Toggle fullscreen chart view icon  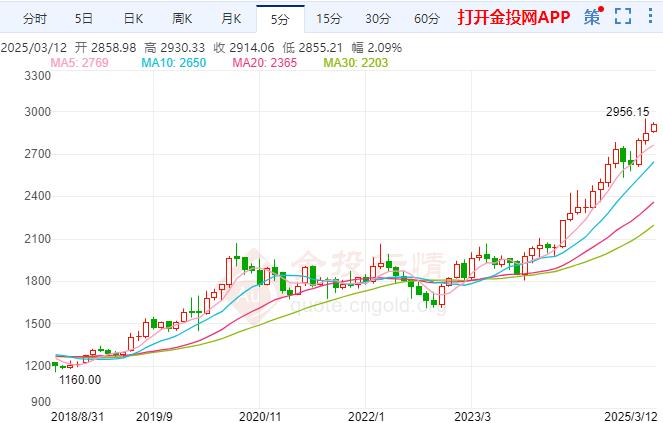click(623, 16)
